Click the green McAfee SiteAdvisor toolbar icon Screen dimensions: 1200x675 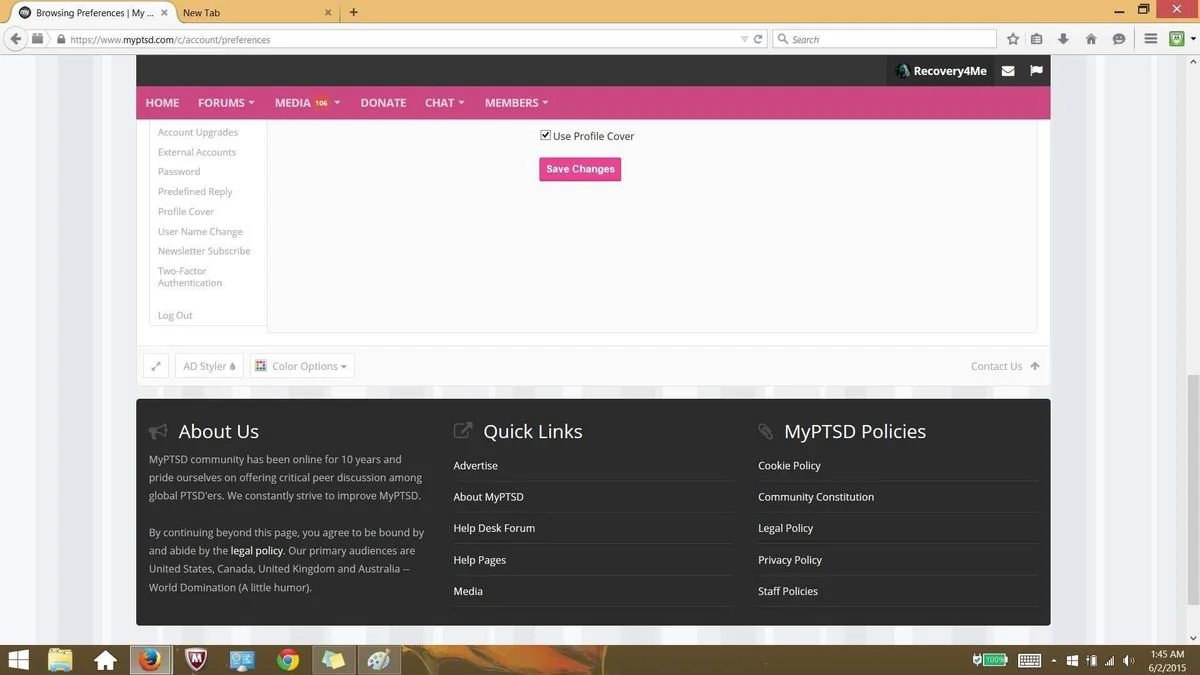point(1176,39)
